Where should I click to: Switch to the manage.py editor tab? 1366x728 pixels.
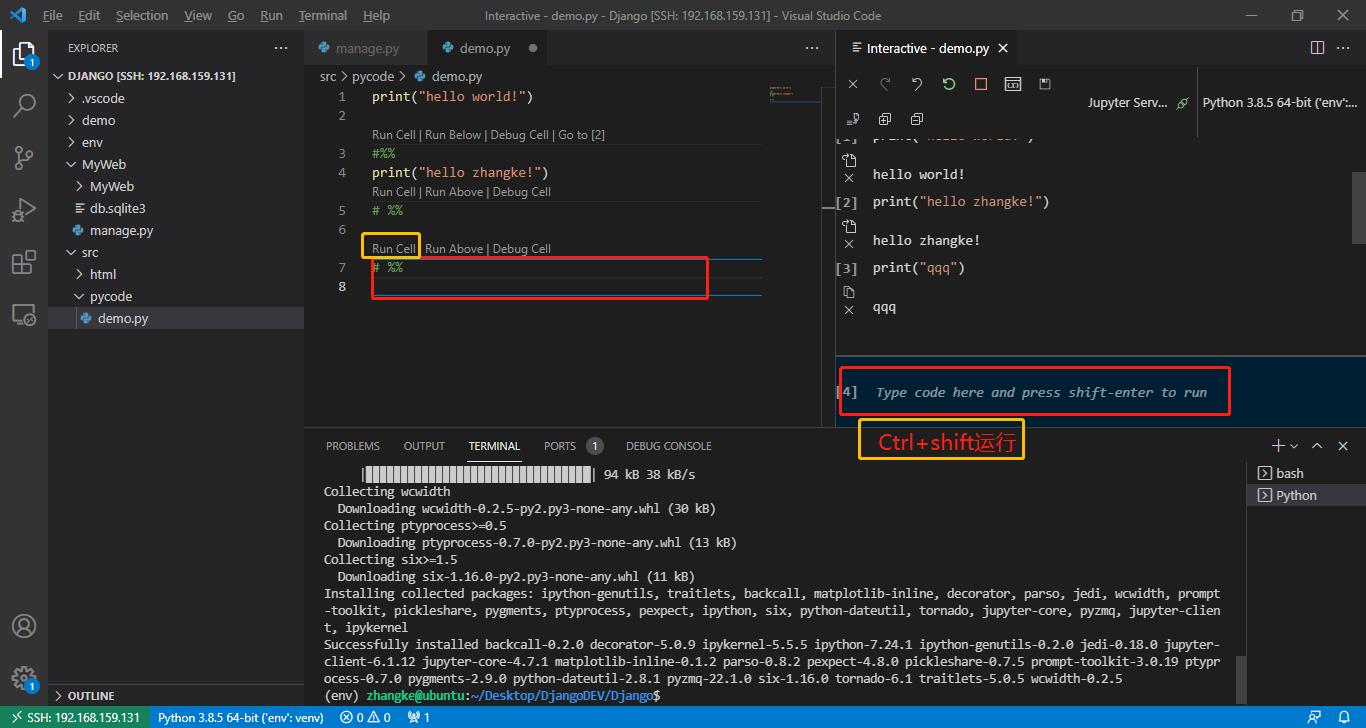pyautogui.click(x=366, y=48)
